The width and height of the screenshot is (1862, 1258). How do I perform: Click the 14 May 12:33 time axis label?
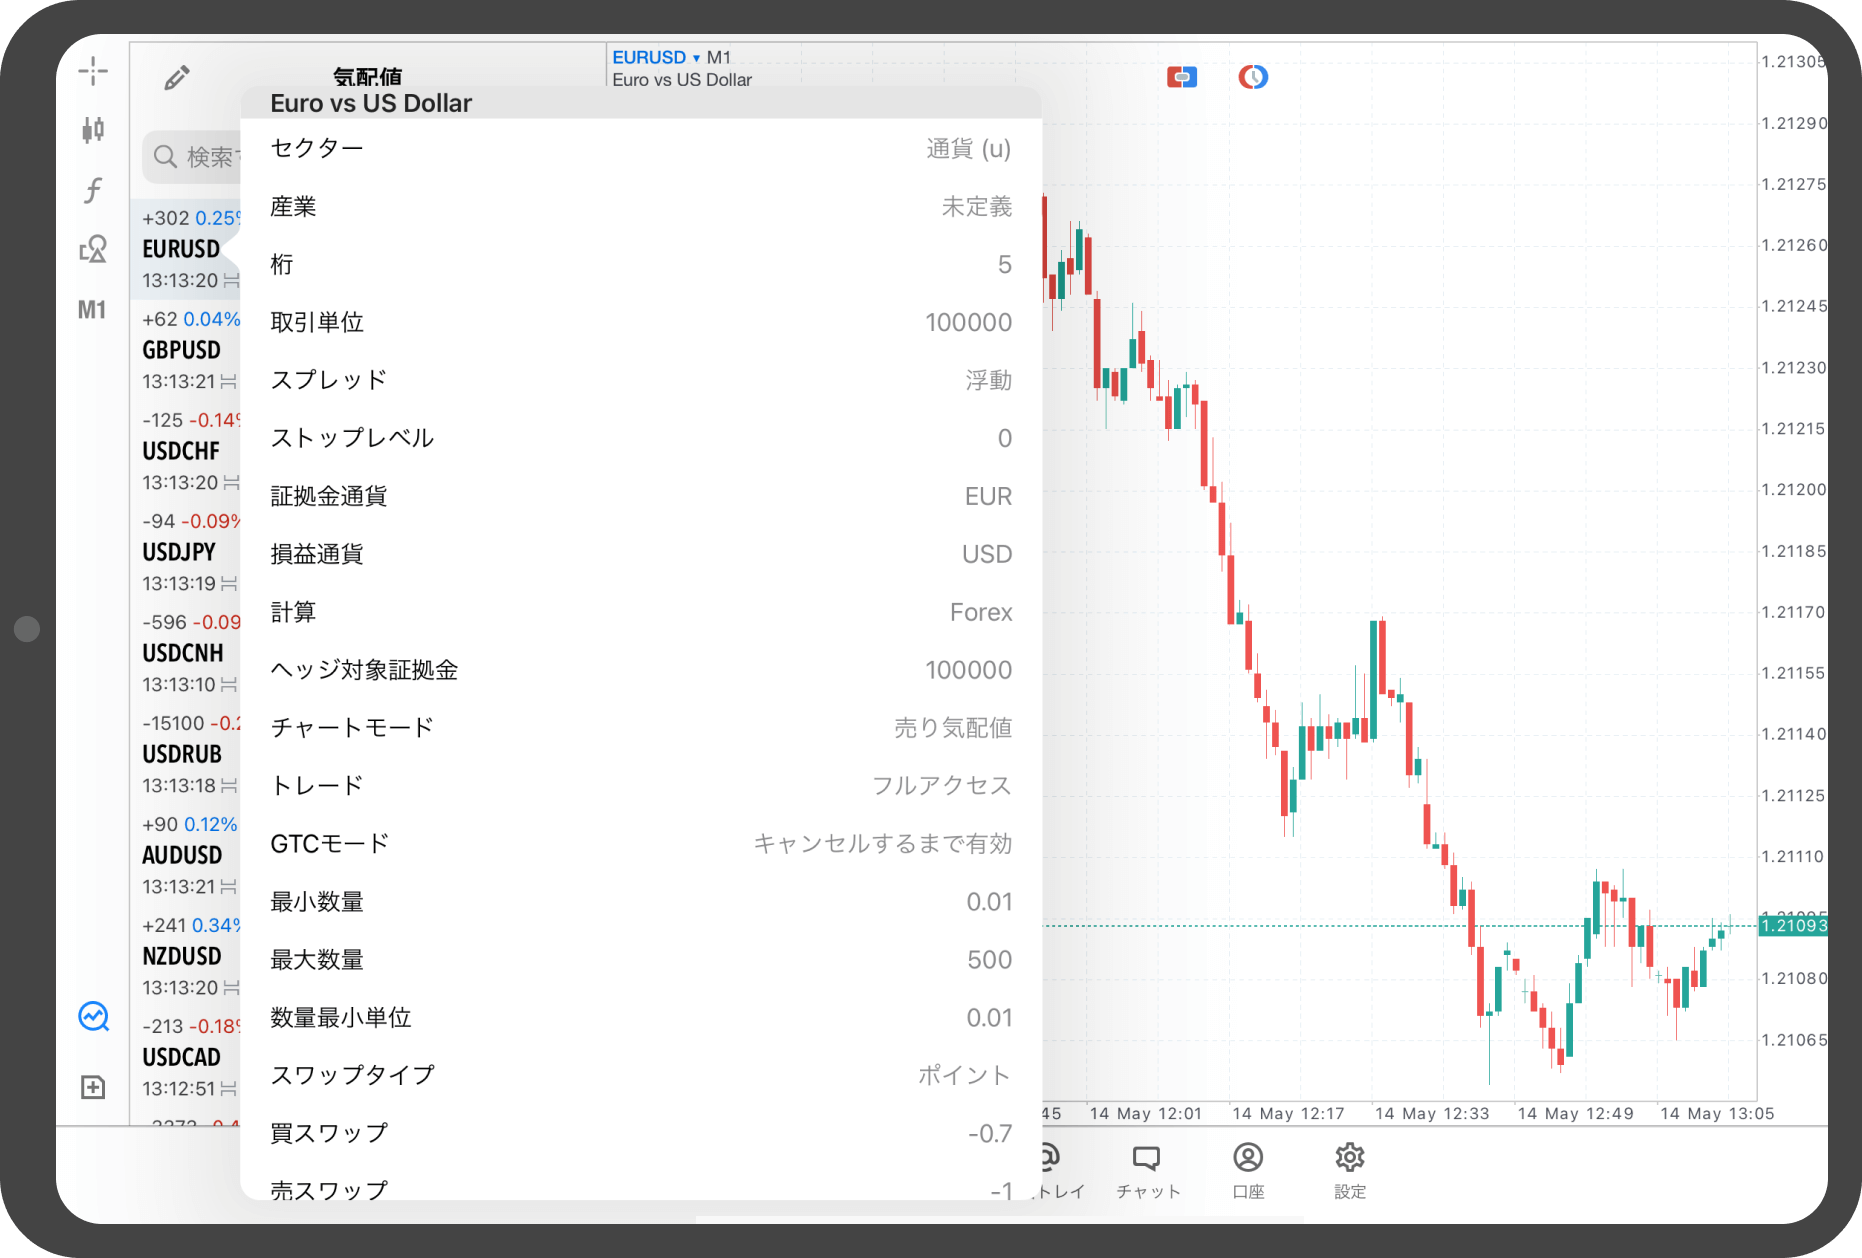1432,1113
